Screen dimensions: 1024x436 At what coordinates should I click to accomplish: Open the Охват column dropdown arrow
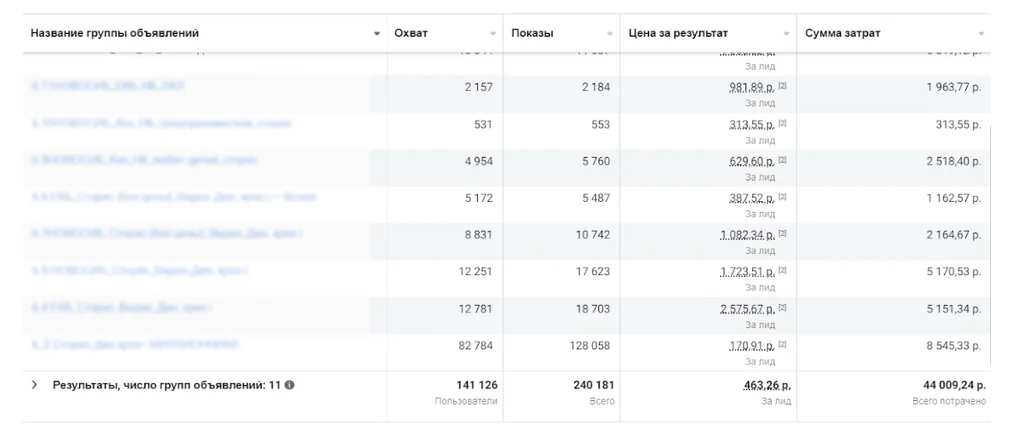pos(493,34)
